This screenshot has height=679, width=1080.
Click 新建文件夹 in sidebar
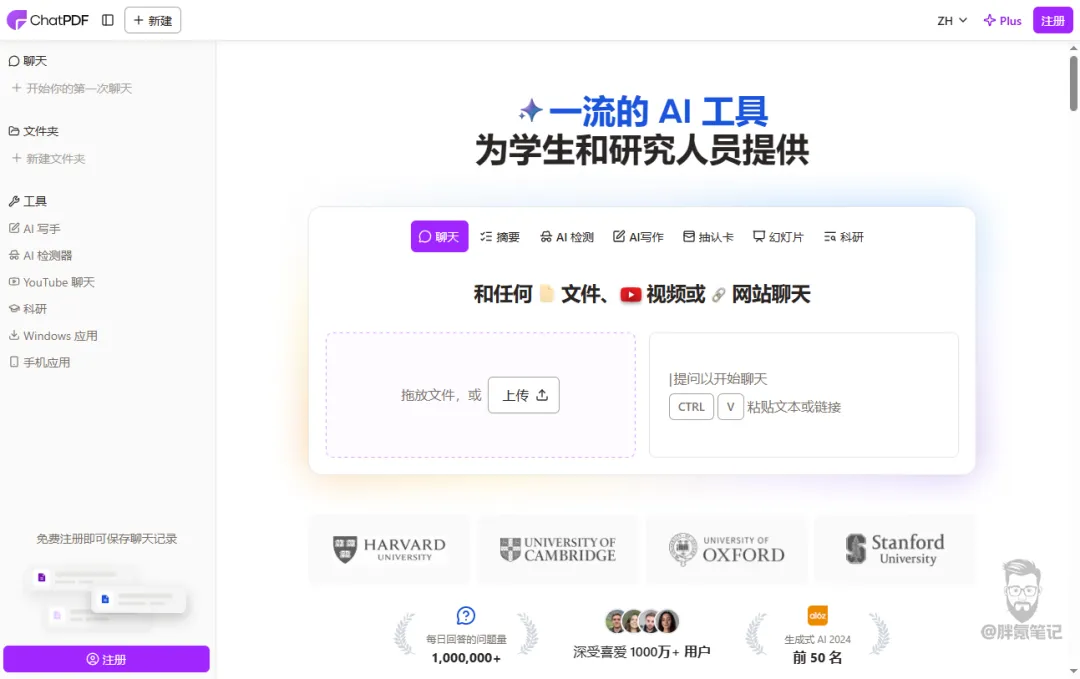point(48,158)
